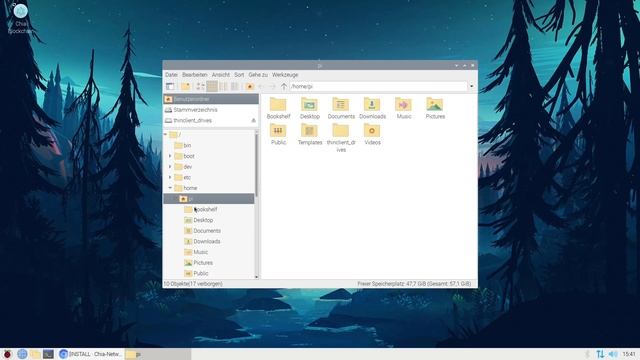Click the /home/pi path field
The image size is (640, 360).
click(x=378, y=86)
